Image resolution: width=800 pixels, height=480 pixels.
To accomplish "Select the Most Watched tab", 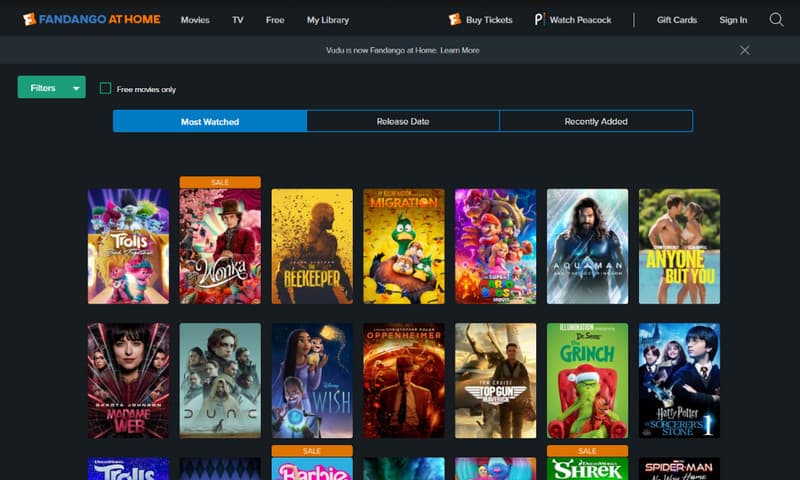I will tap(210, 121).
